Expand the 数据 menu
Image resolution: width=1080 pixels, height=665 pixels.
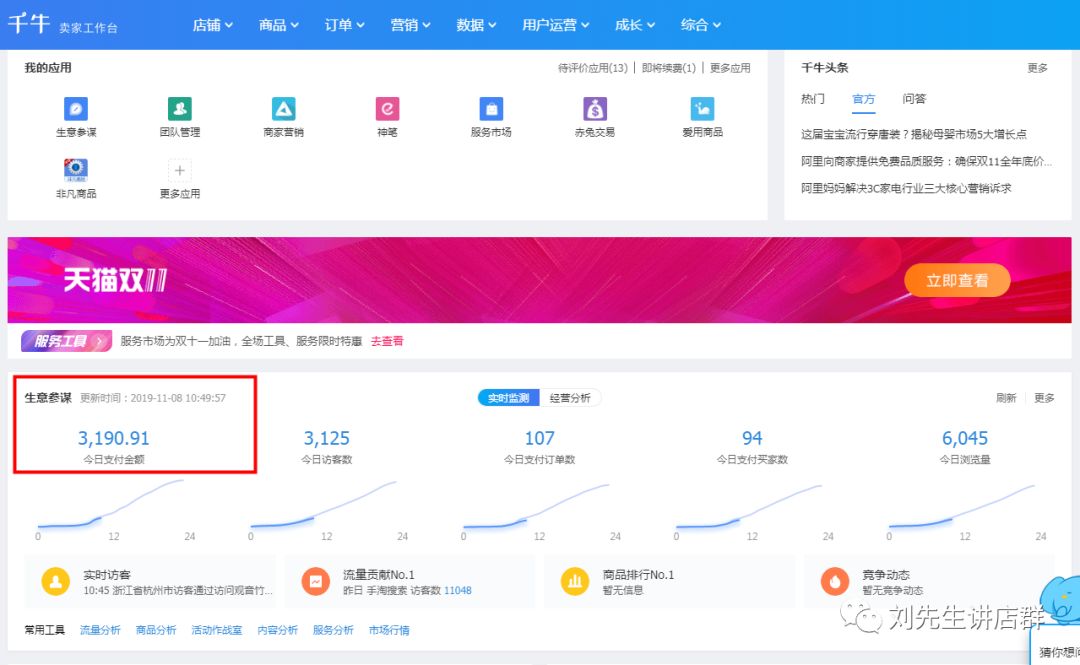(476, 25)
